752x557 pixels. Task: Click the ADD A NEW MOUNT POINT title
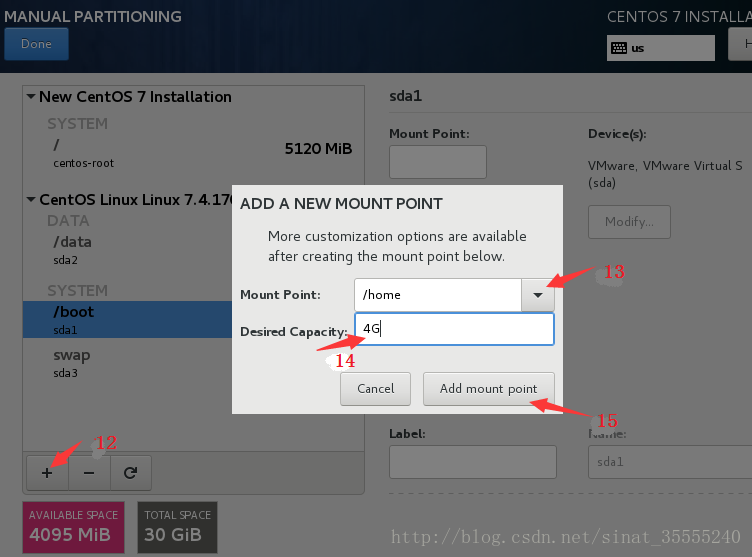click(x=341, y=204)
